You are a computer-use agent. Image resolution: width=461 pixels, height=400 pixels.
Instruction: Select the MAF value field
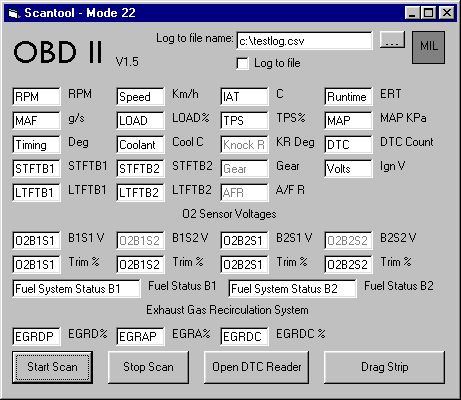tap(36, 121)
